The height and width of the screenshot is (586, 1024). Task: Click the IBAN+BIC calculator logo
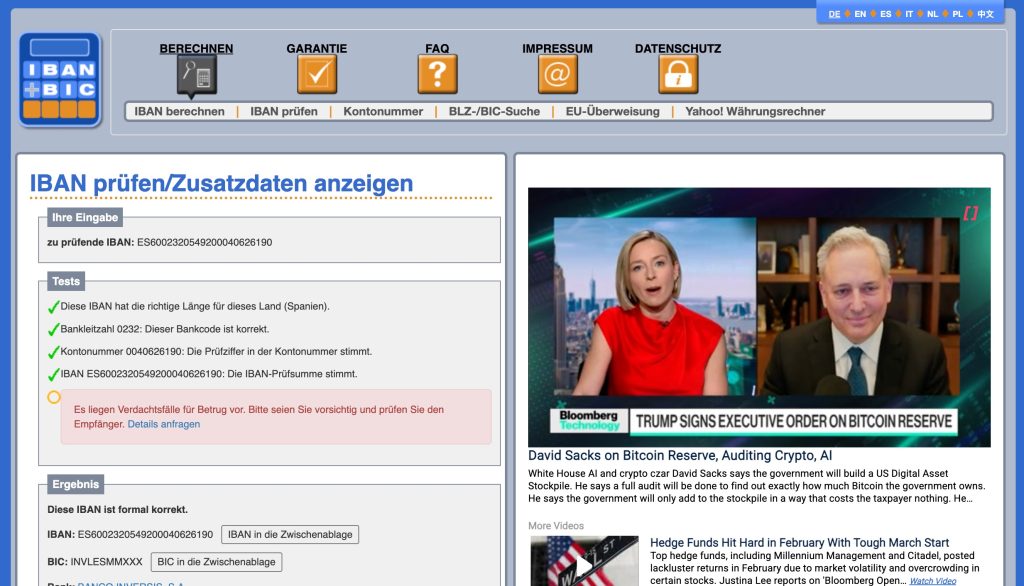click(60, 80)
